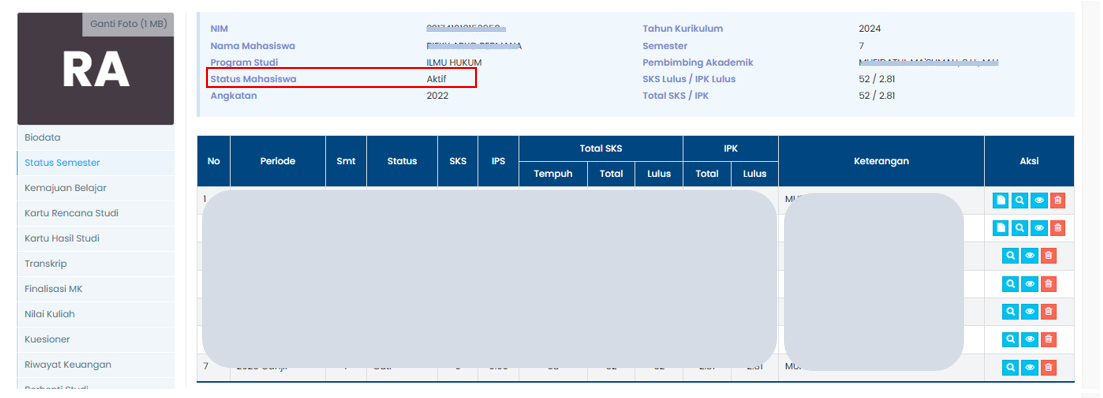Click the RA profile photo placeholder
Viewport: 1103px width, 398px height.
pos(95,70)
